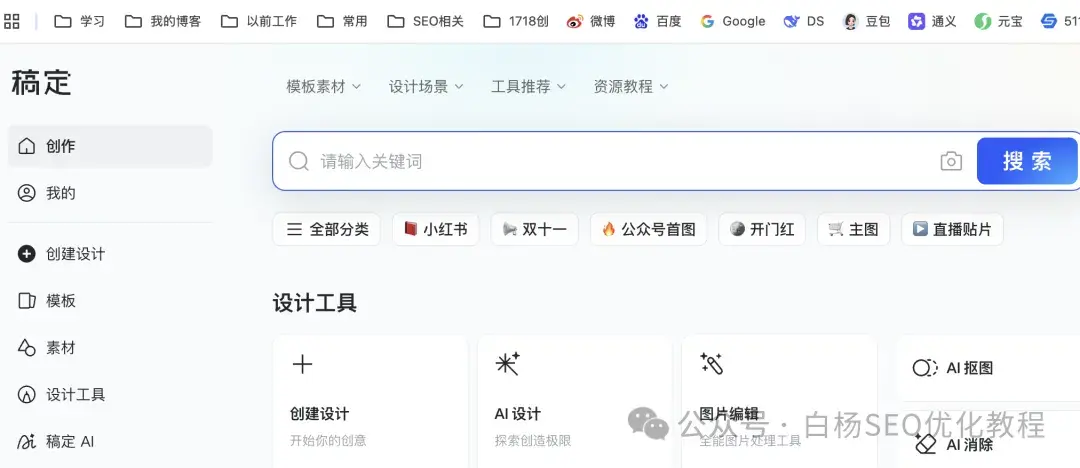1080x468 pixels.
Task: Click the sparkle icon on AI 设计 card
Action: tap(508, 364)
